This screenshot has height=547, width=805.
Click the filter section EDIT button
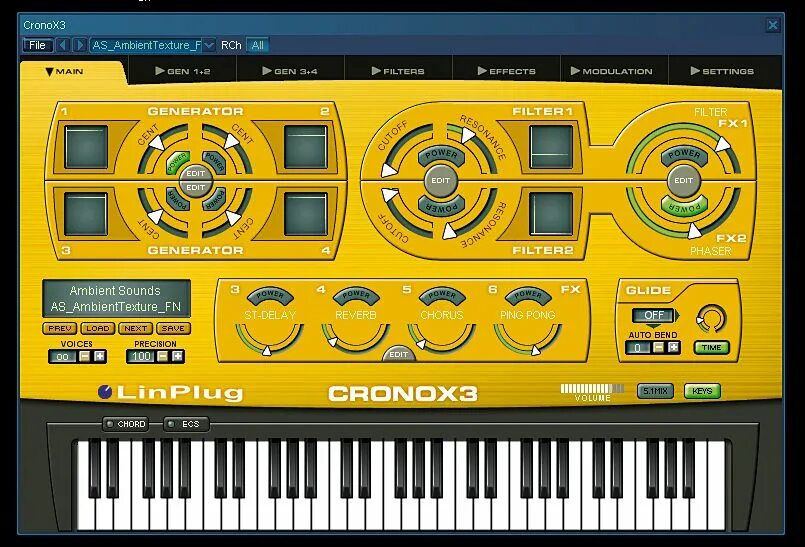coord(440,180)
